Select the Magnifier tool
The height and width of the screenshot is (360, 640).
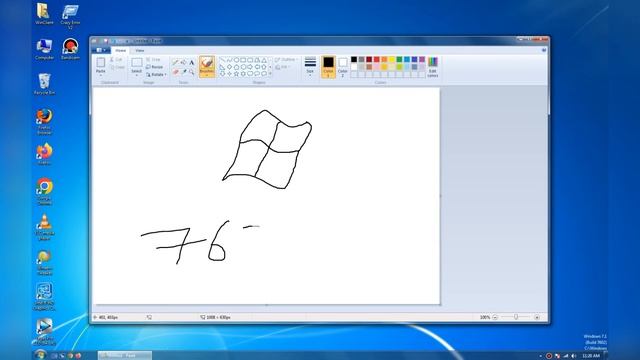[191, 72]
